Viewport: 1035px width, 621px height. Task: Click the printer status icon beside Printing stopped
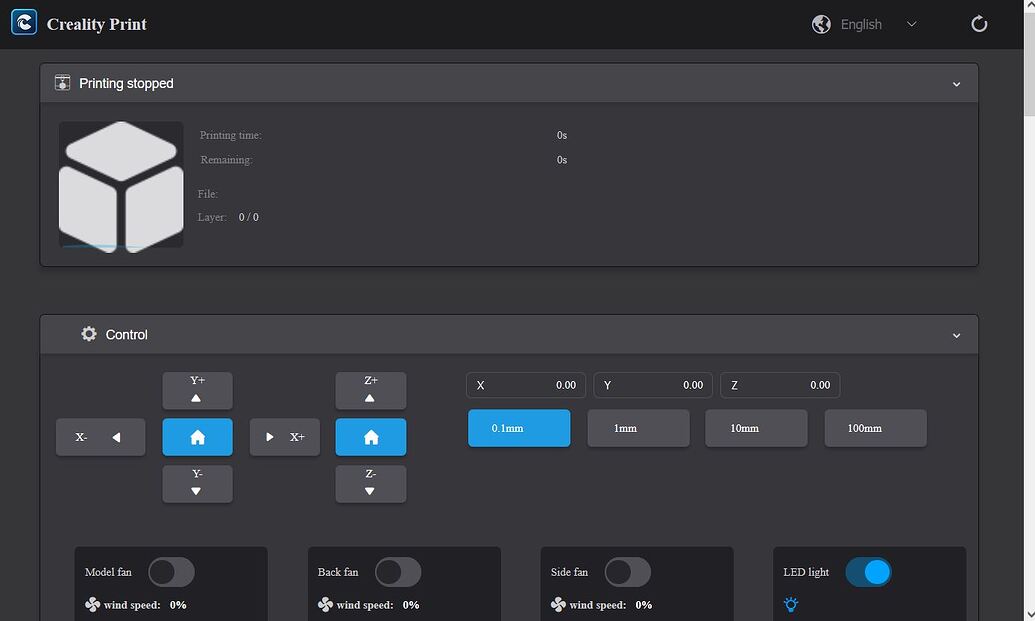pos(62,82)
